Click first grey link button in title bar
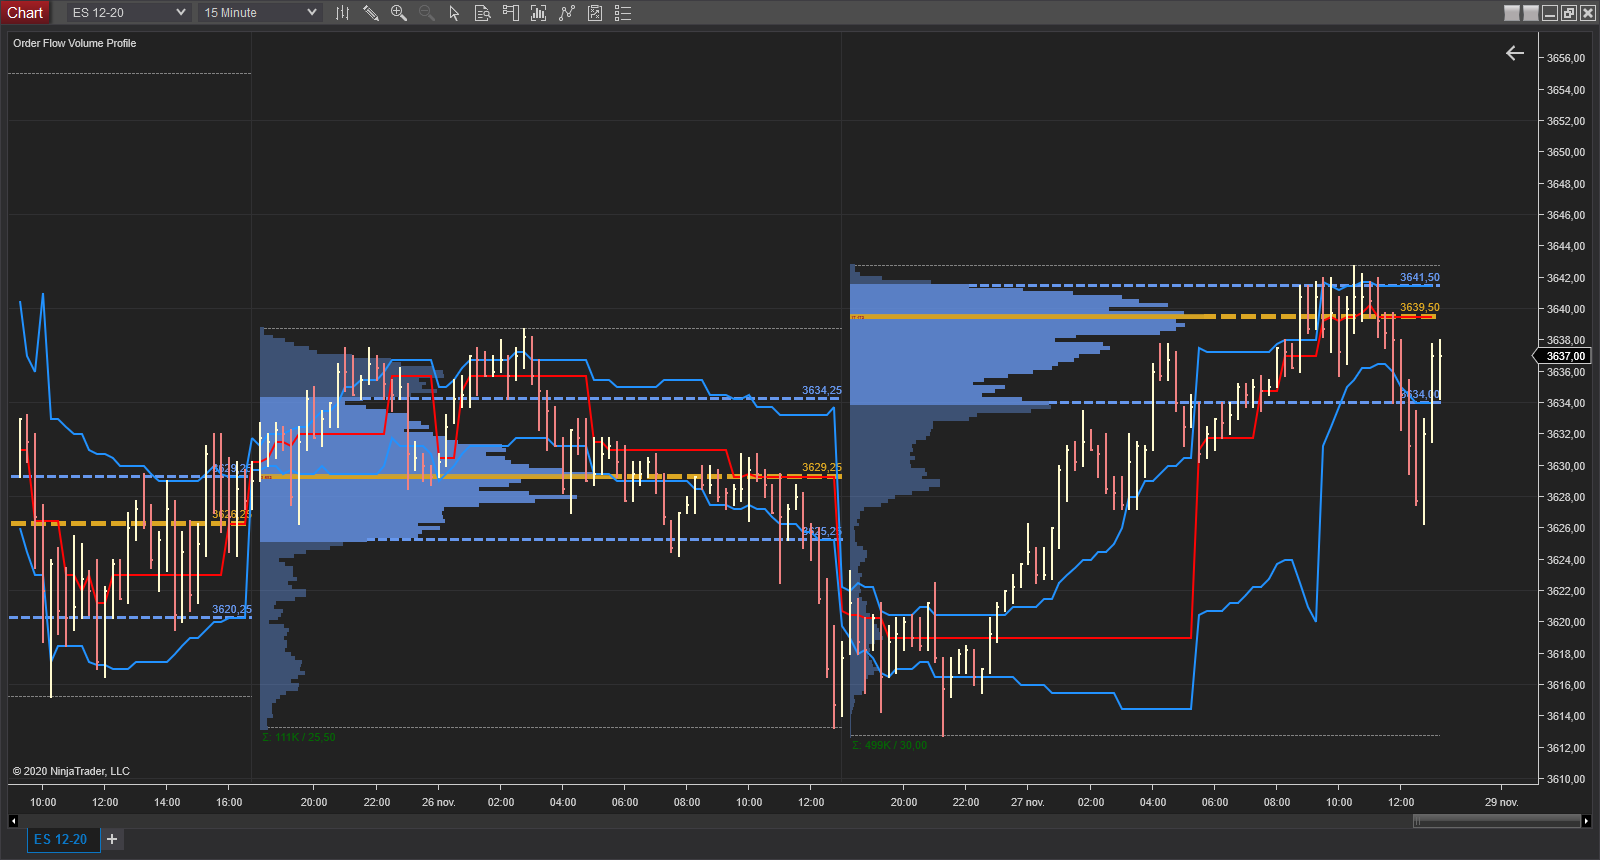The width and height of the screenshot is (1600, 860). click(x=1512, y=13)
